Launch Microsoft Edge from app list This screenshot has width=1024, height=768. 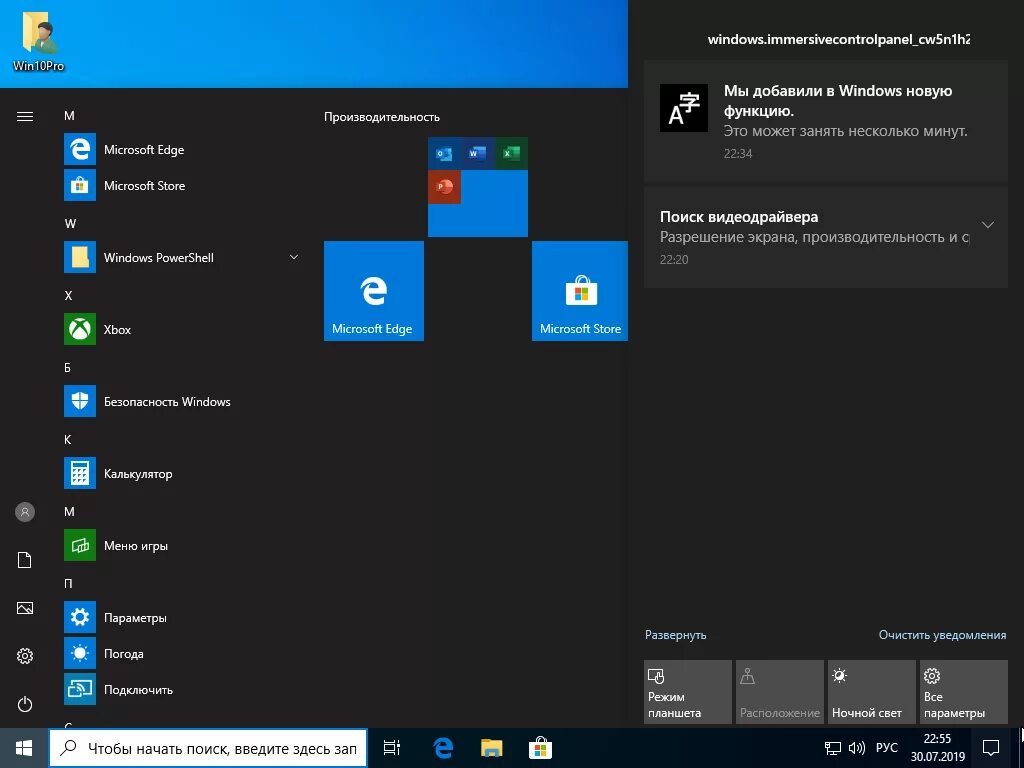182,150
